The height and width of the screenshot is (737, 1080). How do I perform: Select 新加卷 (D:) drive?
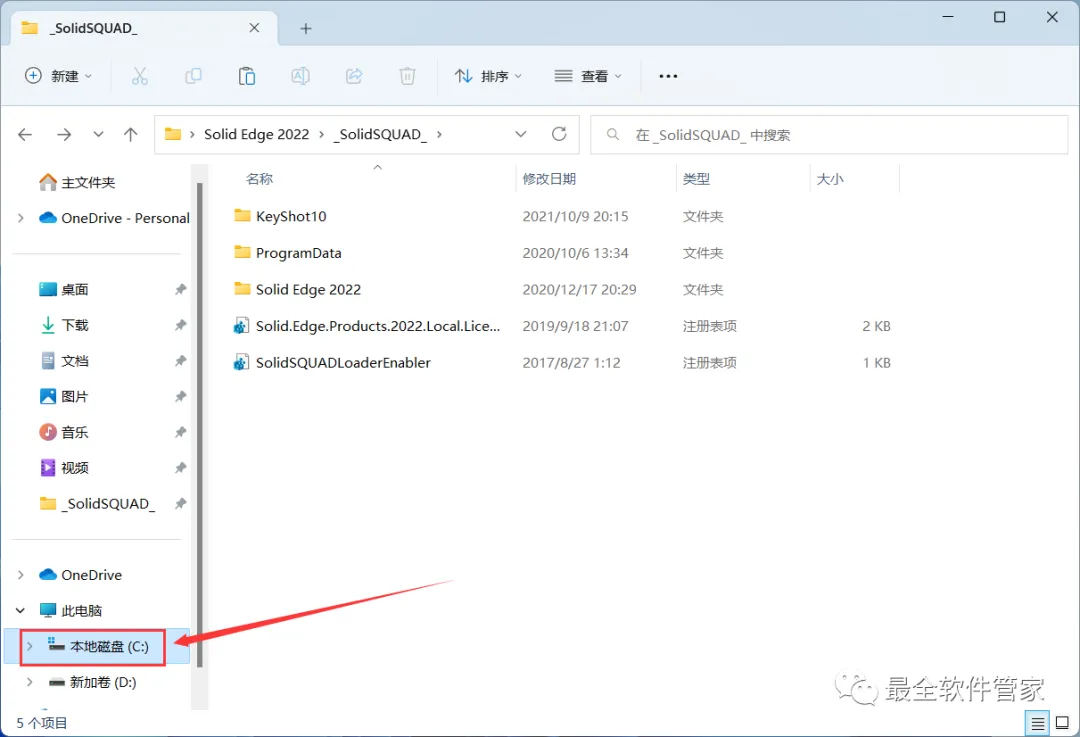[x=92, y=683]
